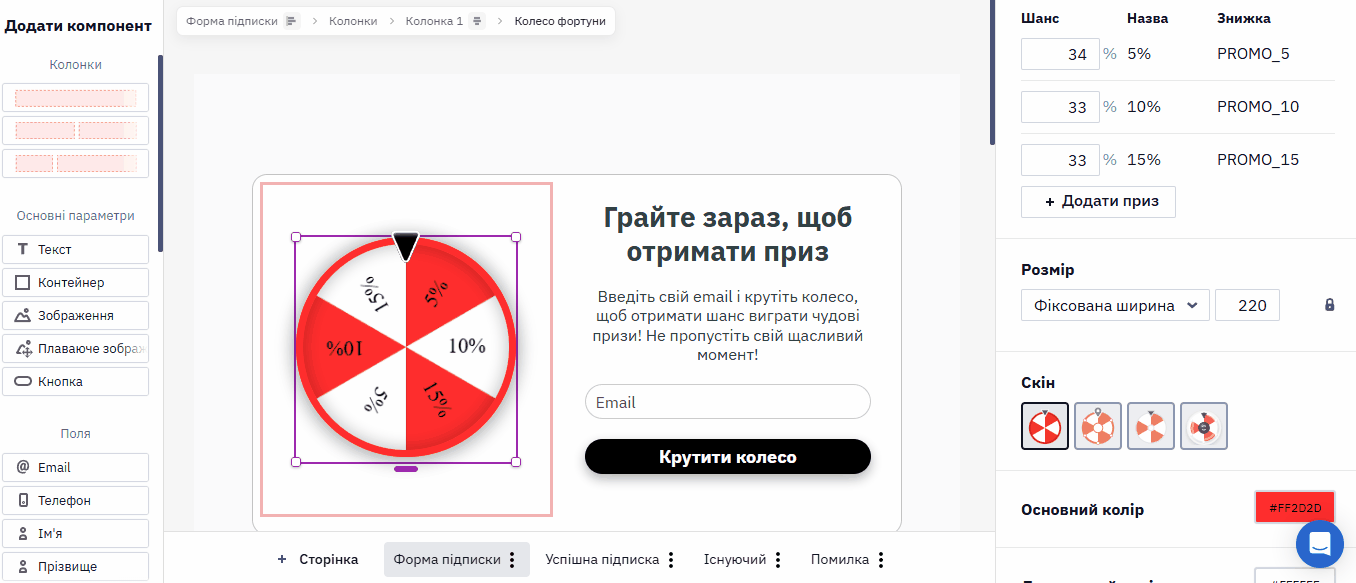Viewport: 1356px width, 583px height.
Task: Open the Фіксована ширина size dropdown
Action: coord(1115,305)
